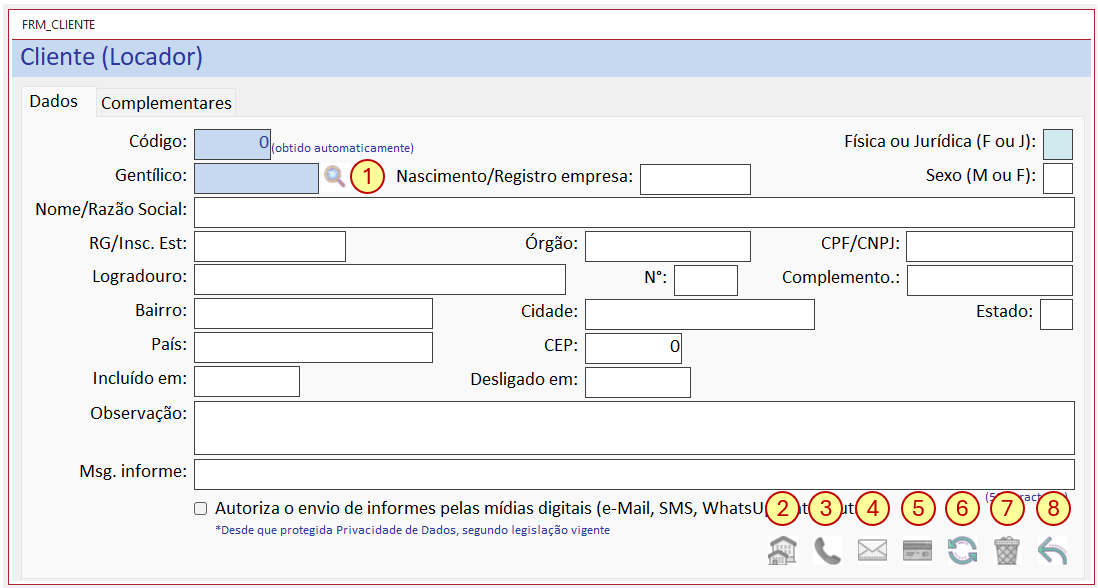Open the telephone contacts icon
This screenshot has width=1098, height=588.
827,551
